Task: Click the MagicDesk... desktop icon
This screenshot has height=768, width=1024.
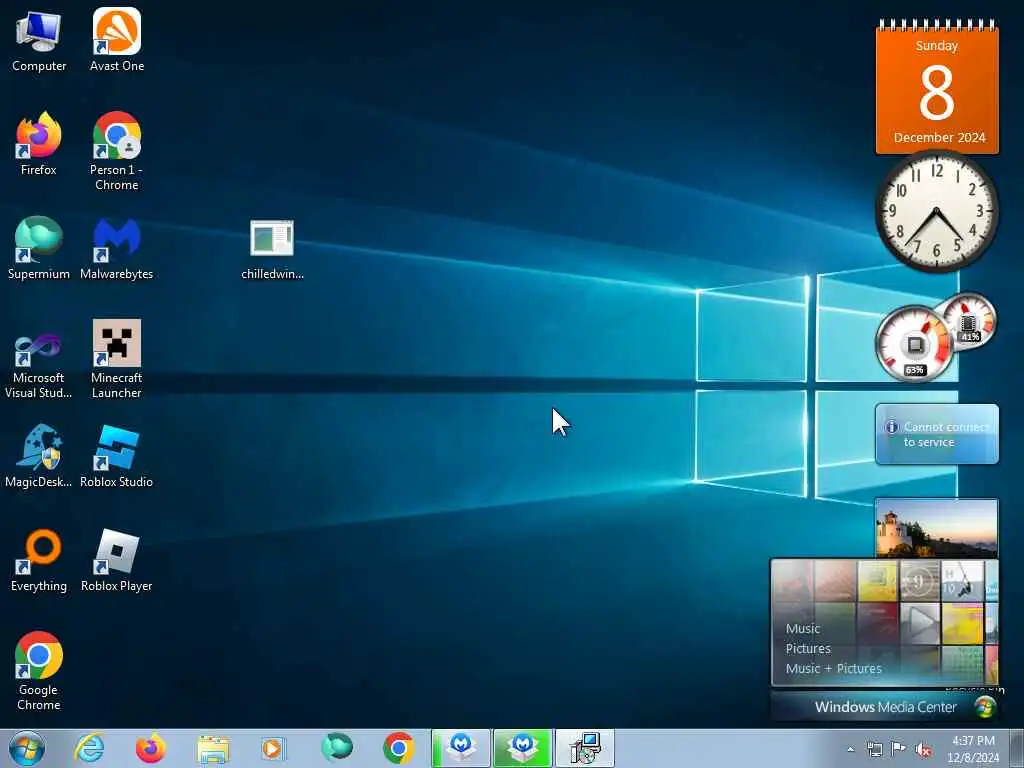Action: click(39, 456)
